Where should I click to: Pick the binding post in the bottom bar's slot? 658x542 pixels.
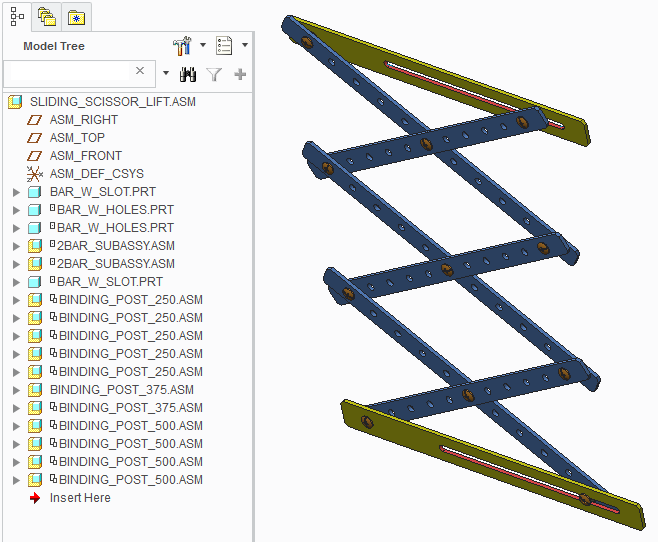585,499
